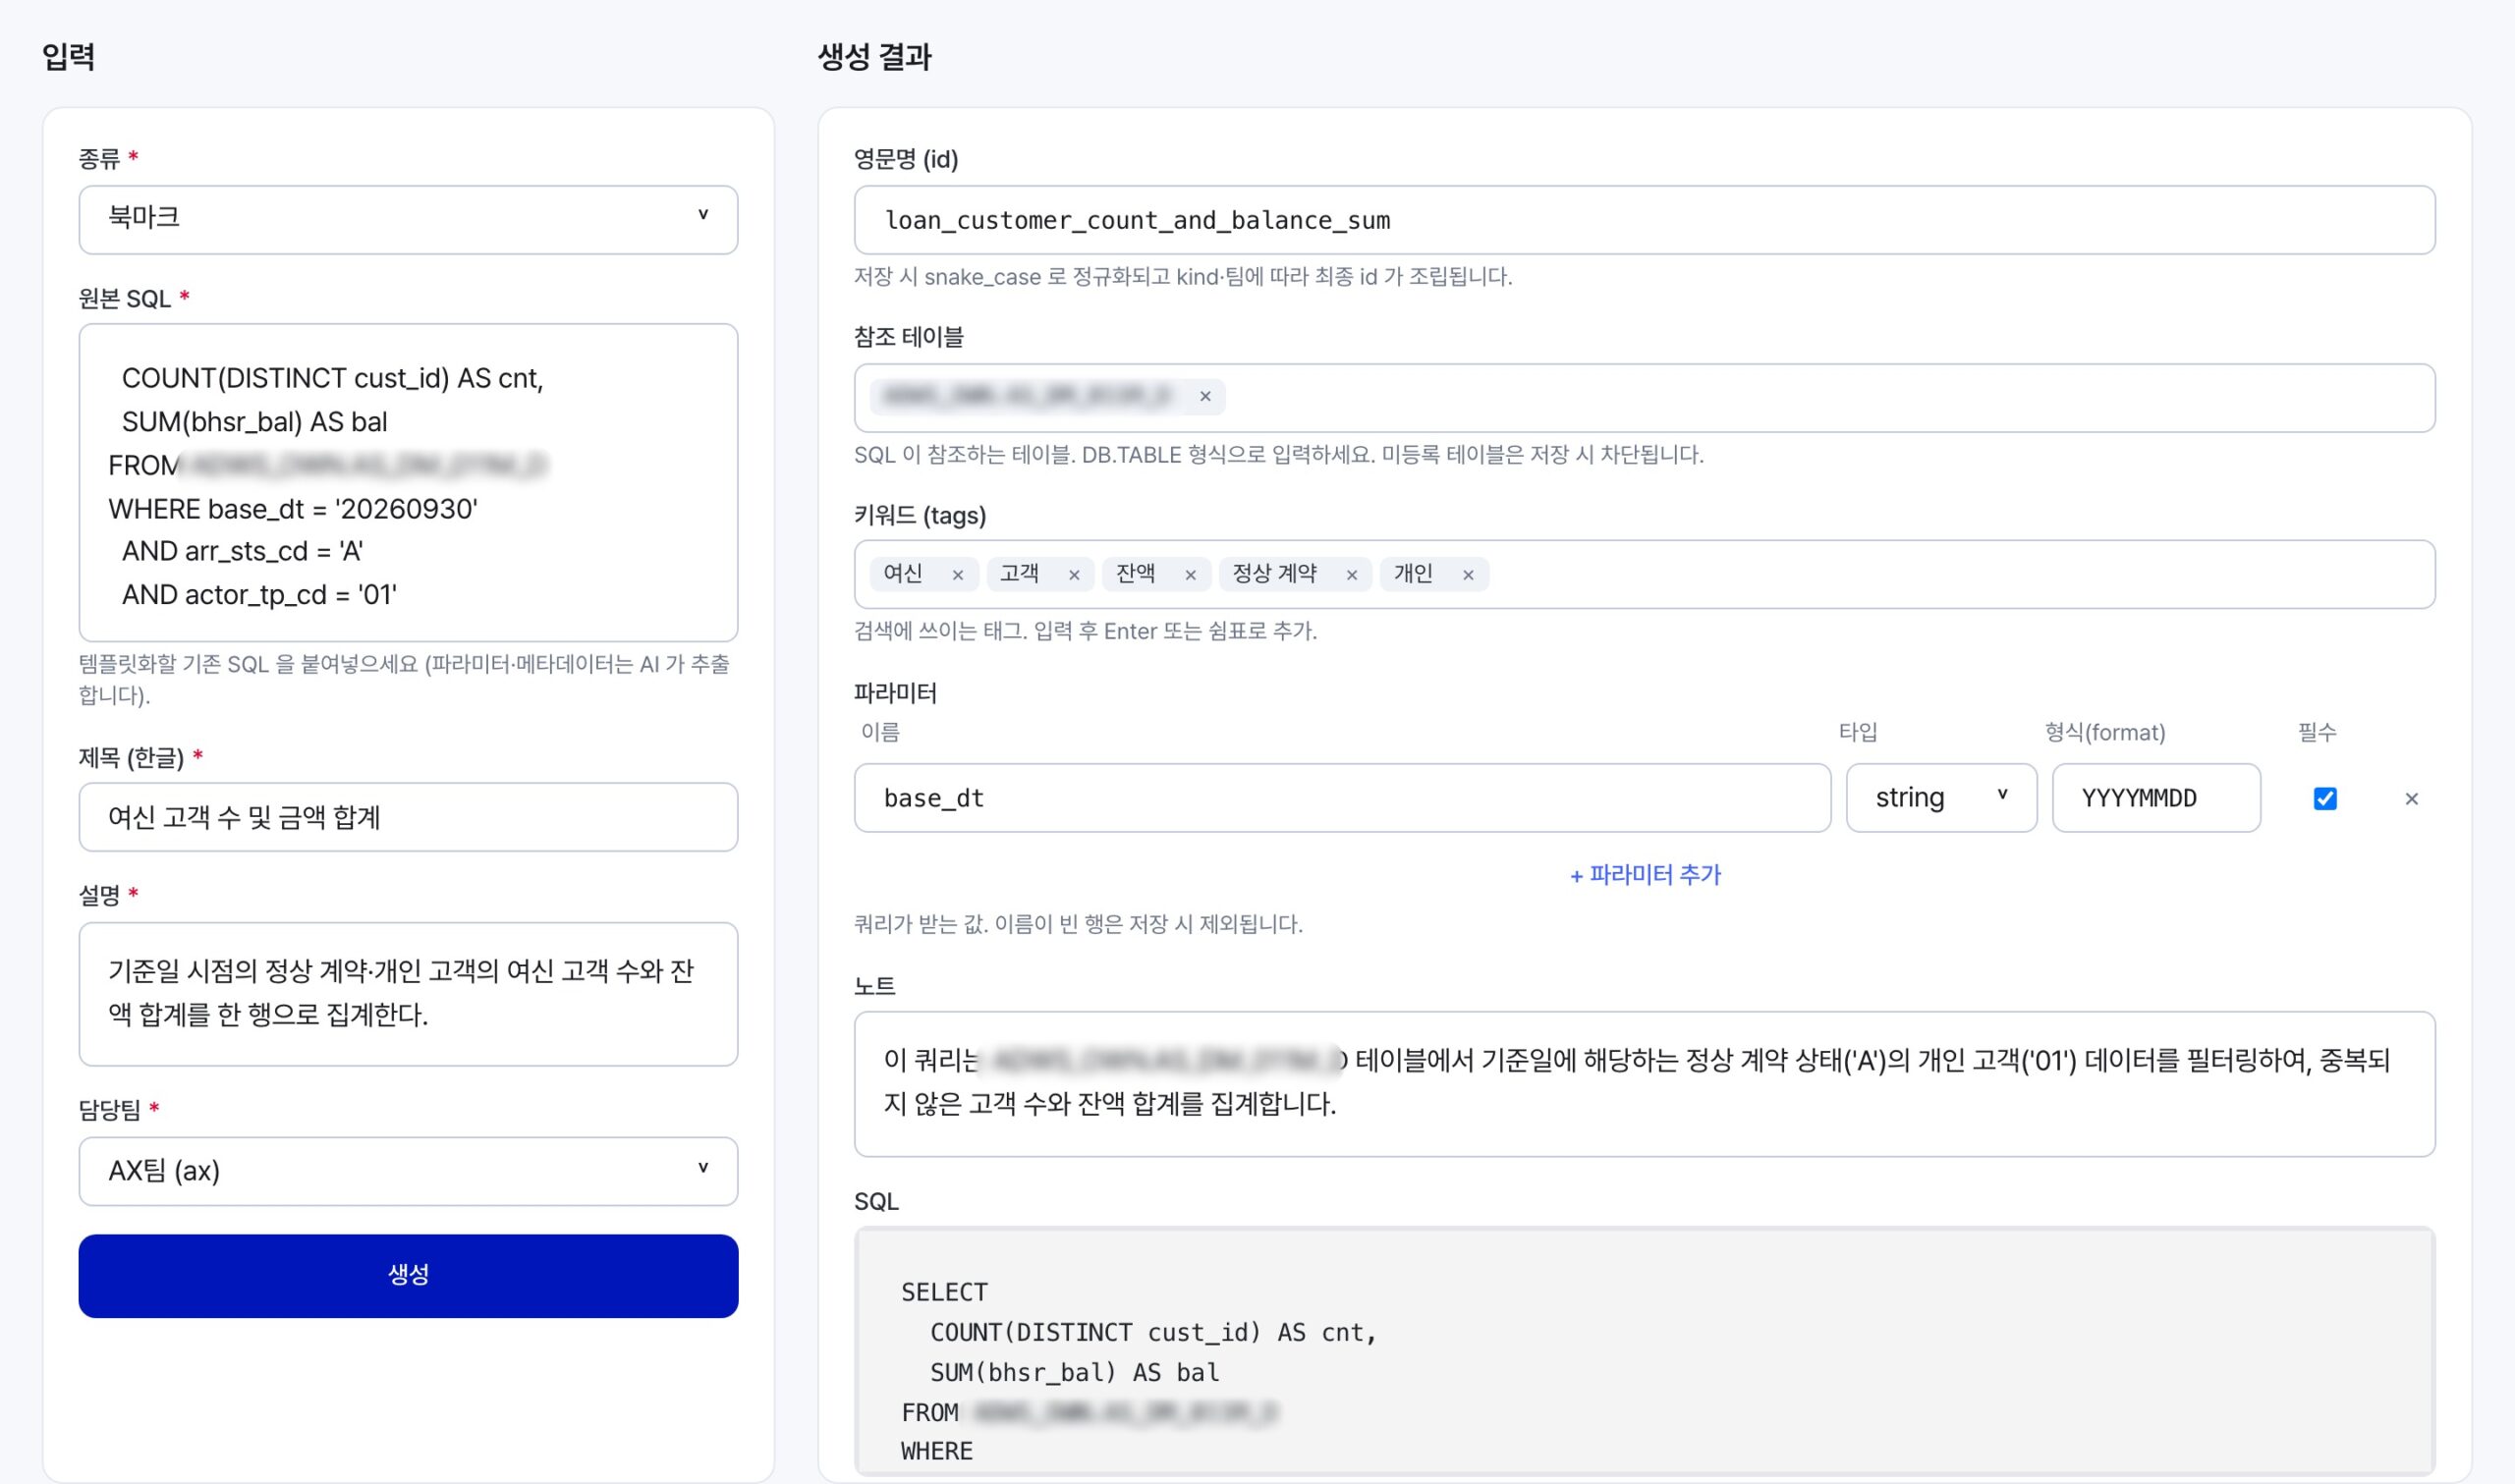This screenshot has width=2515, height=1484.
Task: Delete the base_dt parameter row
Action: [x=2411, y=799]
